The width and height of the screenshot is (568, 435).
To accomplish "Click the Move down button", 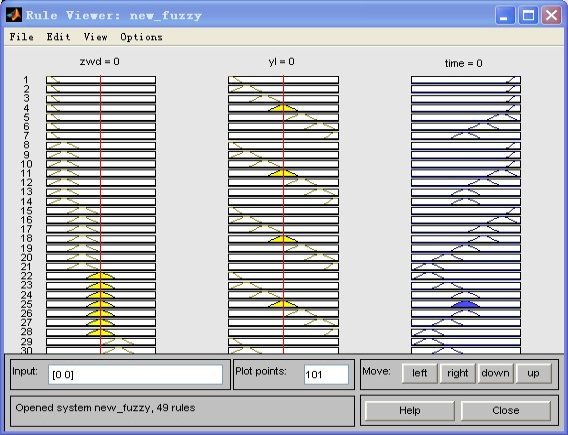I will pos(495,373).
